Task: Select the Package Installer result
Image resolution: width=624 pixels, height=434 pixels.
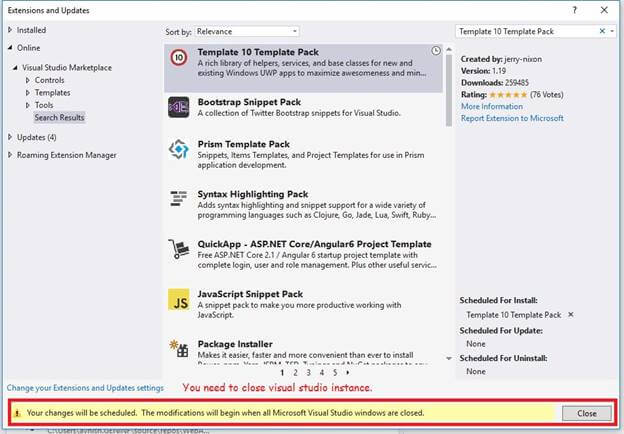Action: (x=303, y=352)
